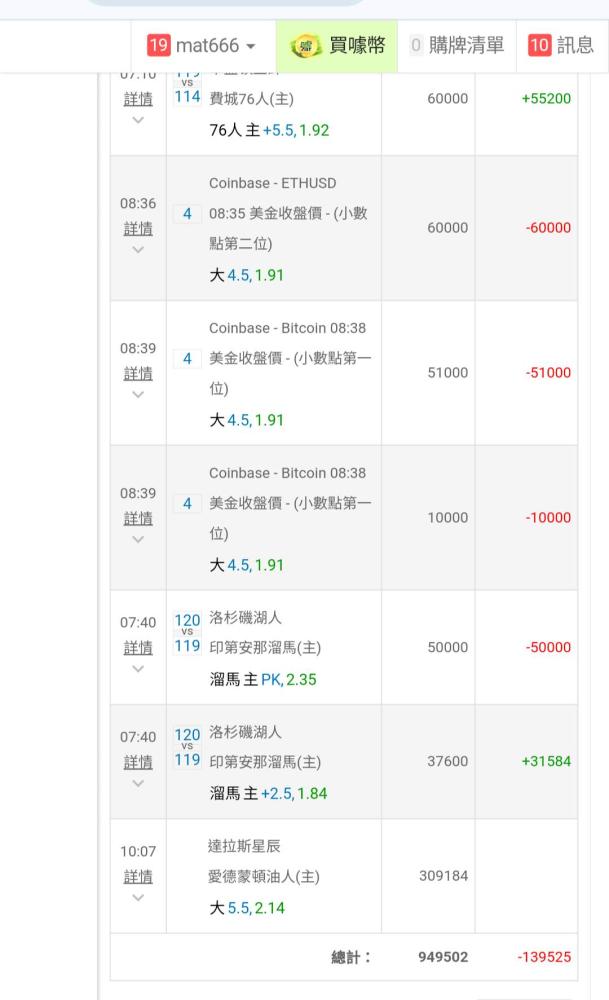Open 詳情 link for the 51000 Bitcoin bet
This screenshot has width=609, height=1000.
[x=138, y=373]
